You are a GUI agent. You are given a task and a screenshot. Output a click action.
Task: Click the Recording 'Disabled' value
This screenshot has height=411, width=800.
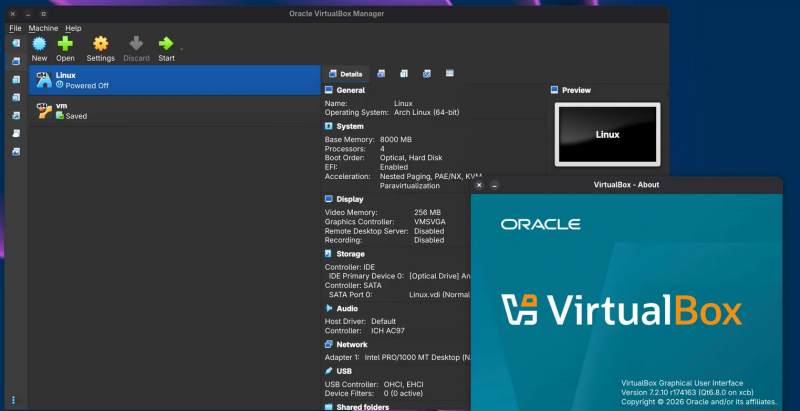[x=429, y=240]
